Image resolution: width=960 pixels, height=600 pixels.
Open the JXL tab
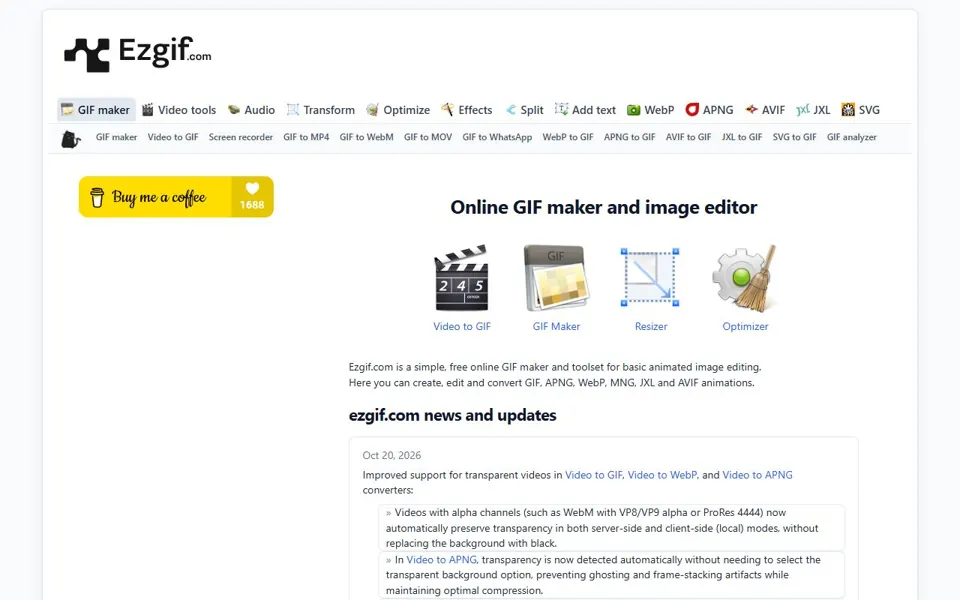813,110
